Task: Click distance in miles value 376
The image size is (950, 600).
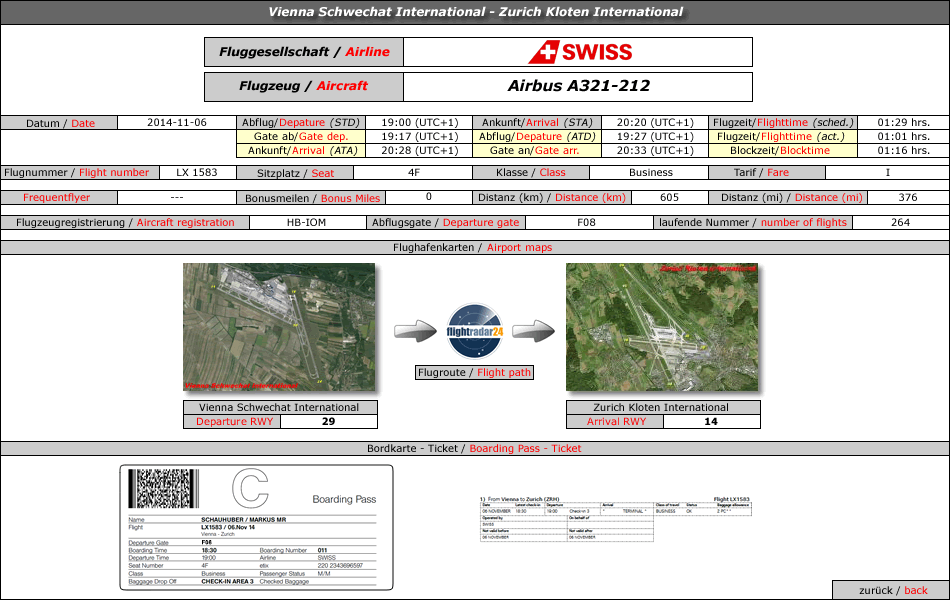Action: tap(908, 198)
